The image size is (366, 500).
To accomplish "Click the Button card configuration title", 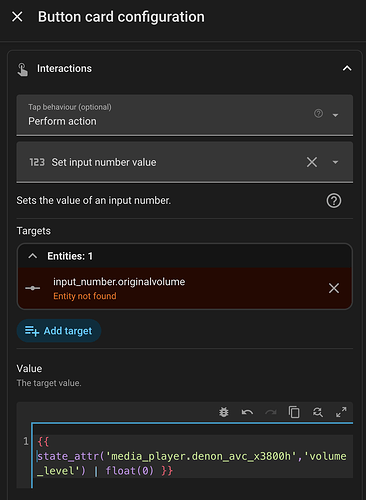I will pos(121,17).
